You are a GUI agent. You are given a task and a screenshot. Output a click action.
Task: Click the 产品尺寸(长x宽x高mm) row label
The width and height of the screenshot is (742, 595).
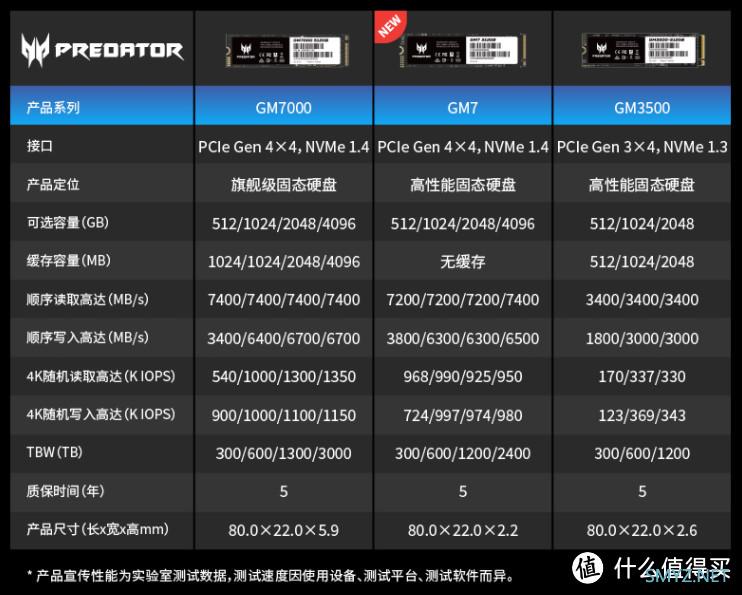click(x=97, y=529)
